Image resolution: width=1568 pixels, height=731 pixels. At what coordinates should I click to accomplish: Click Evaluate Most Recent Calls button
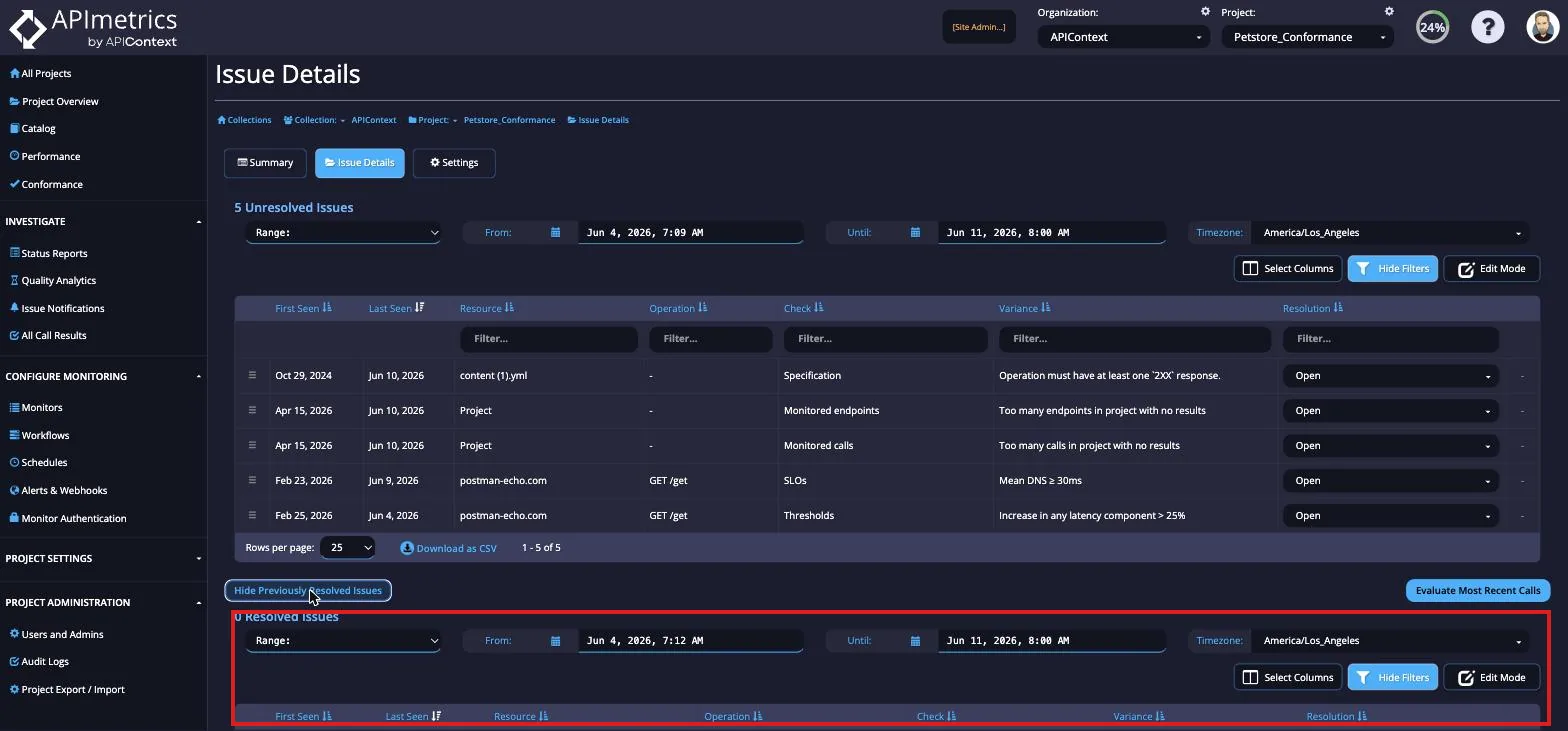[1478, 590]
